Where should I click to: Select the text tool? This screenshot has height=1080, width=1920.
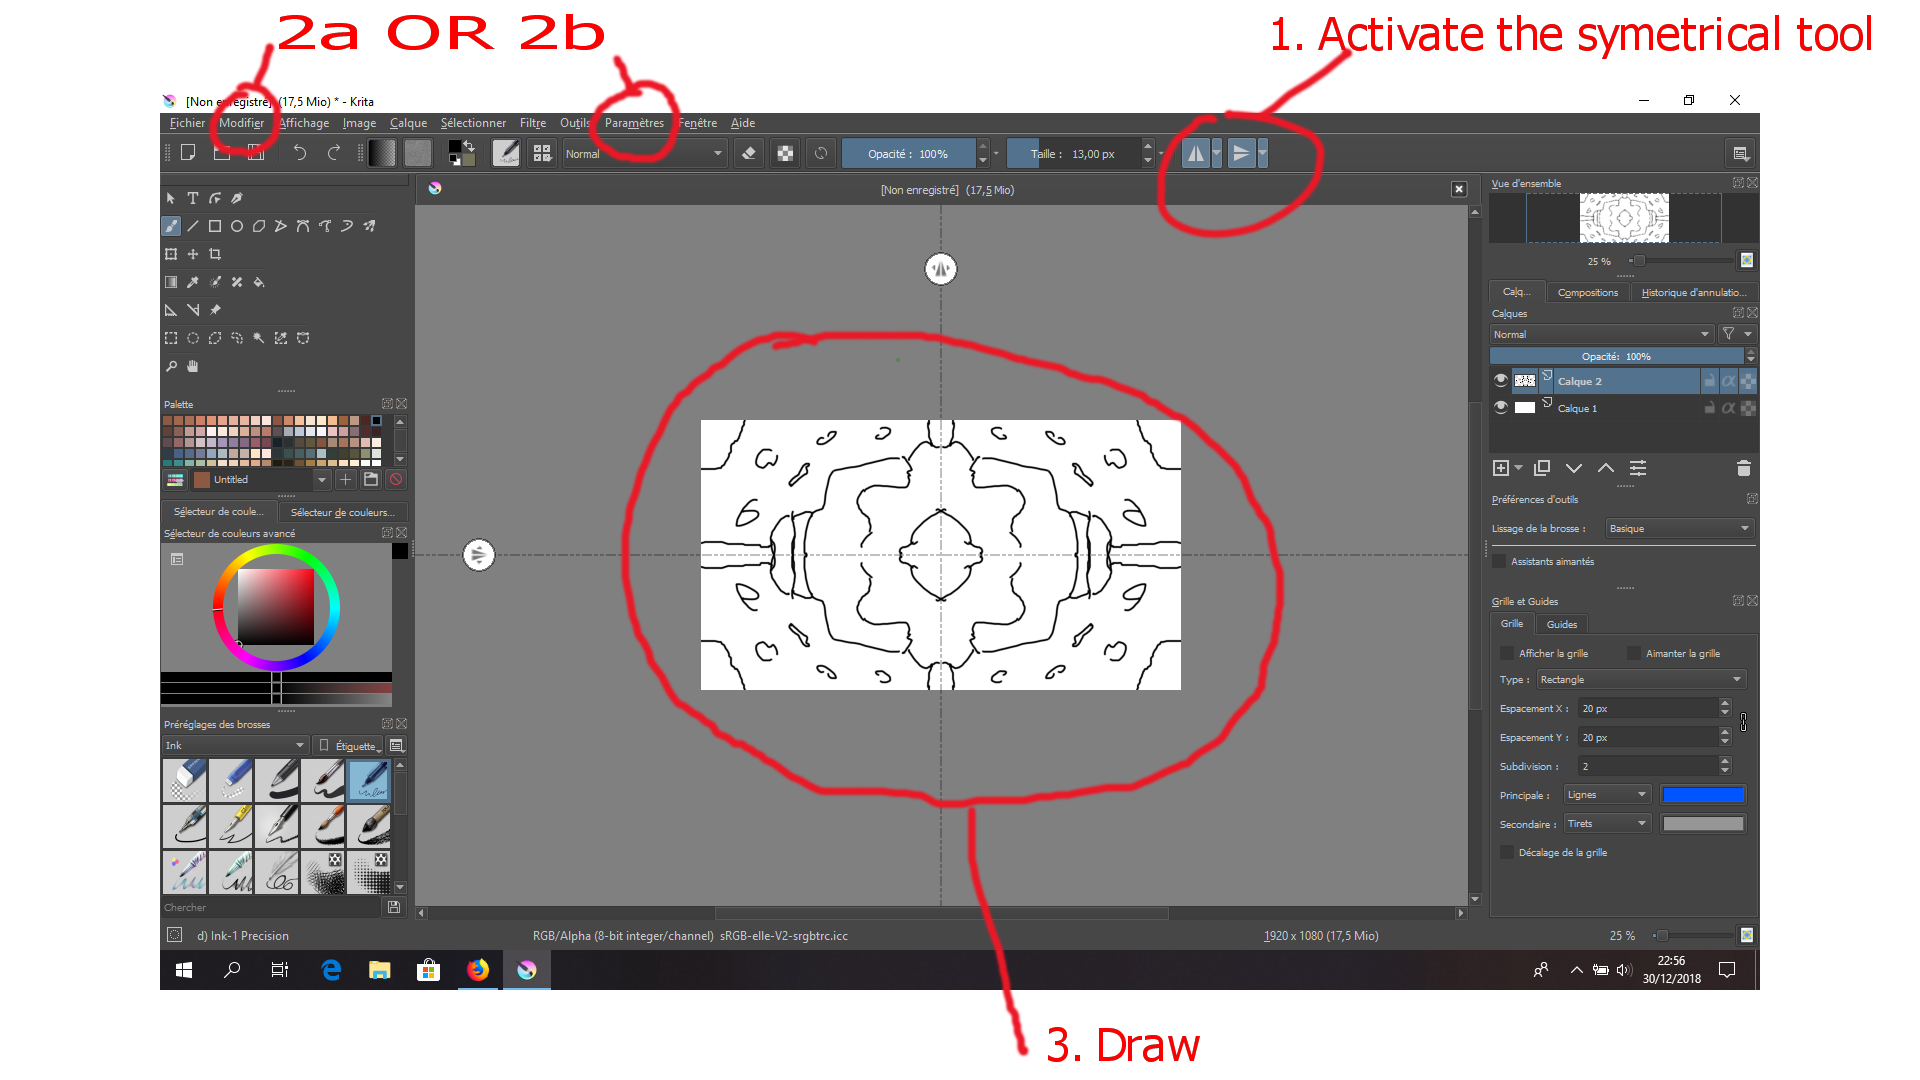[x=193, y=198]
